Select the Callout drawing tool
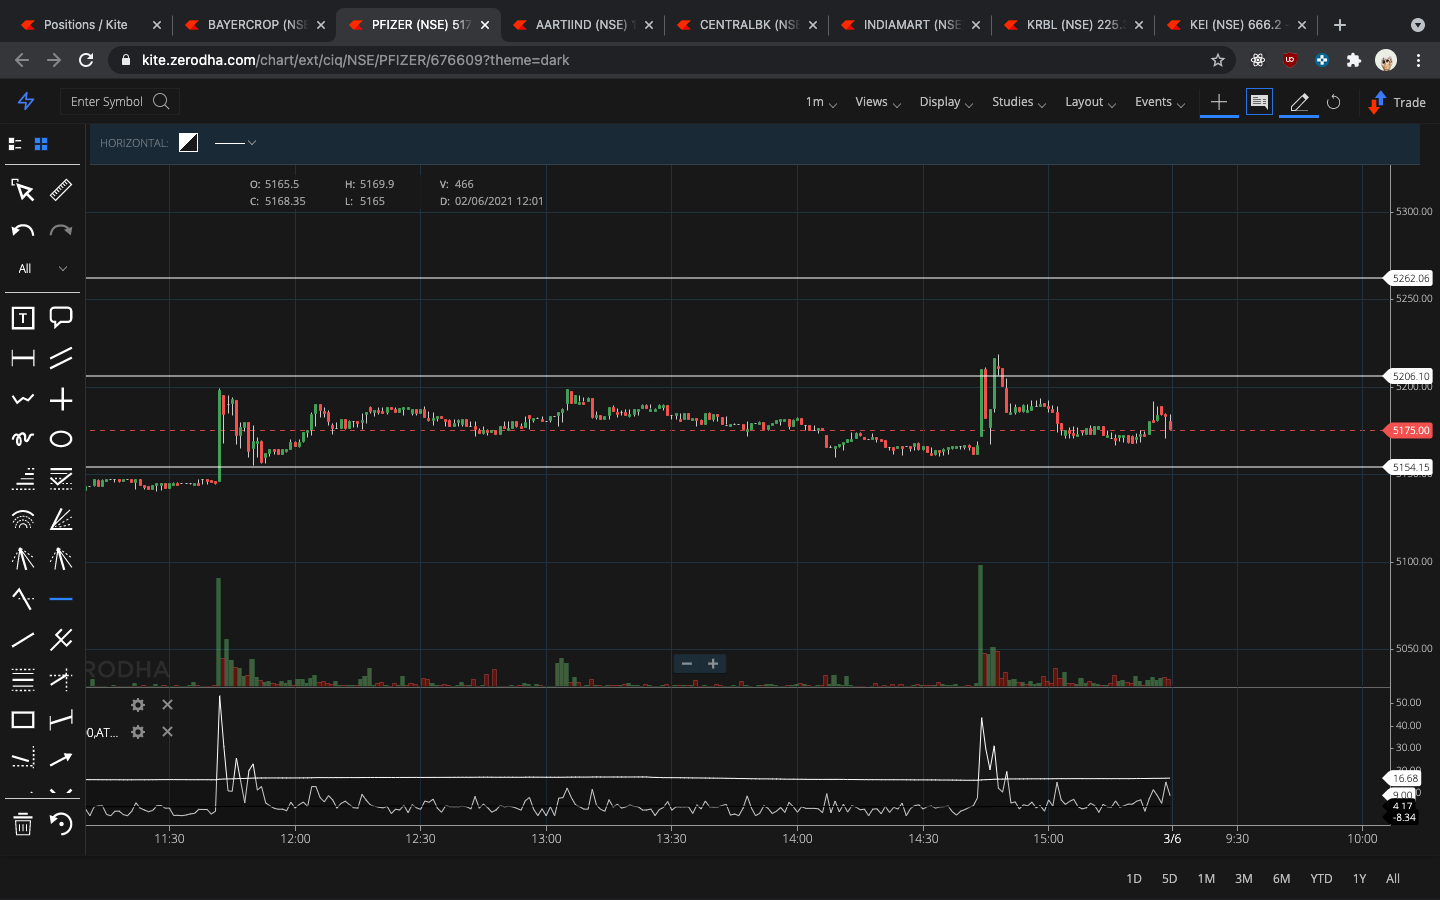 click(61, 317)
